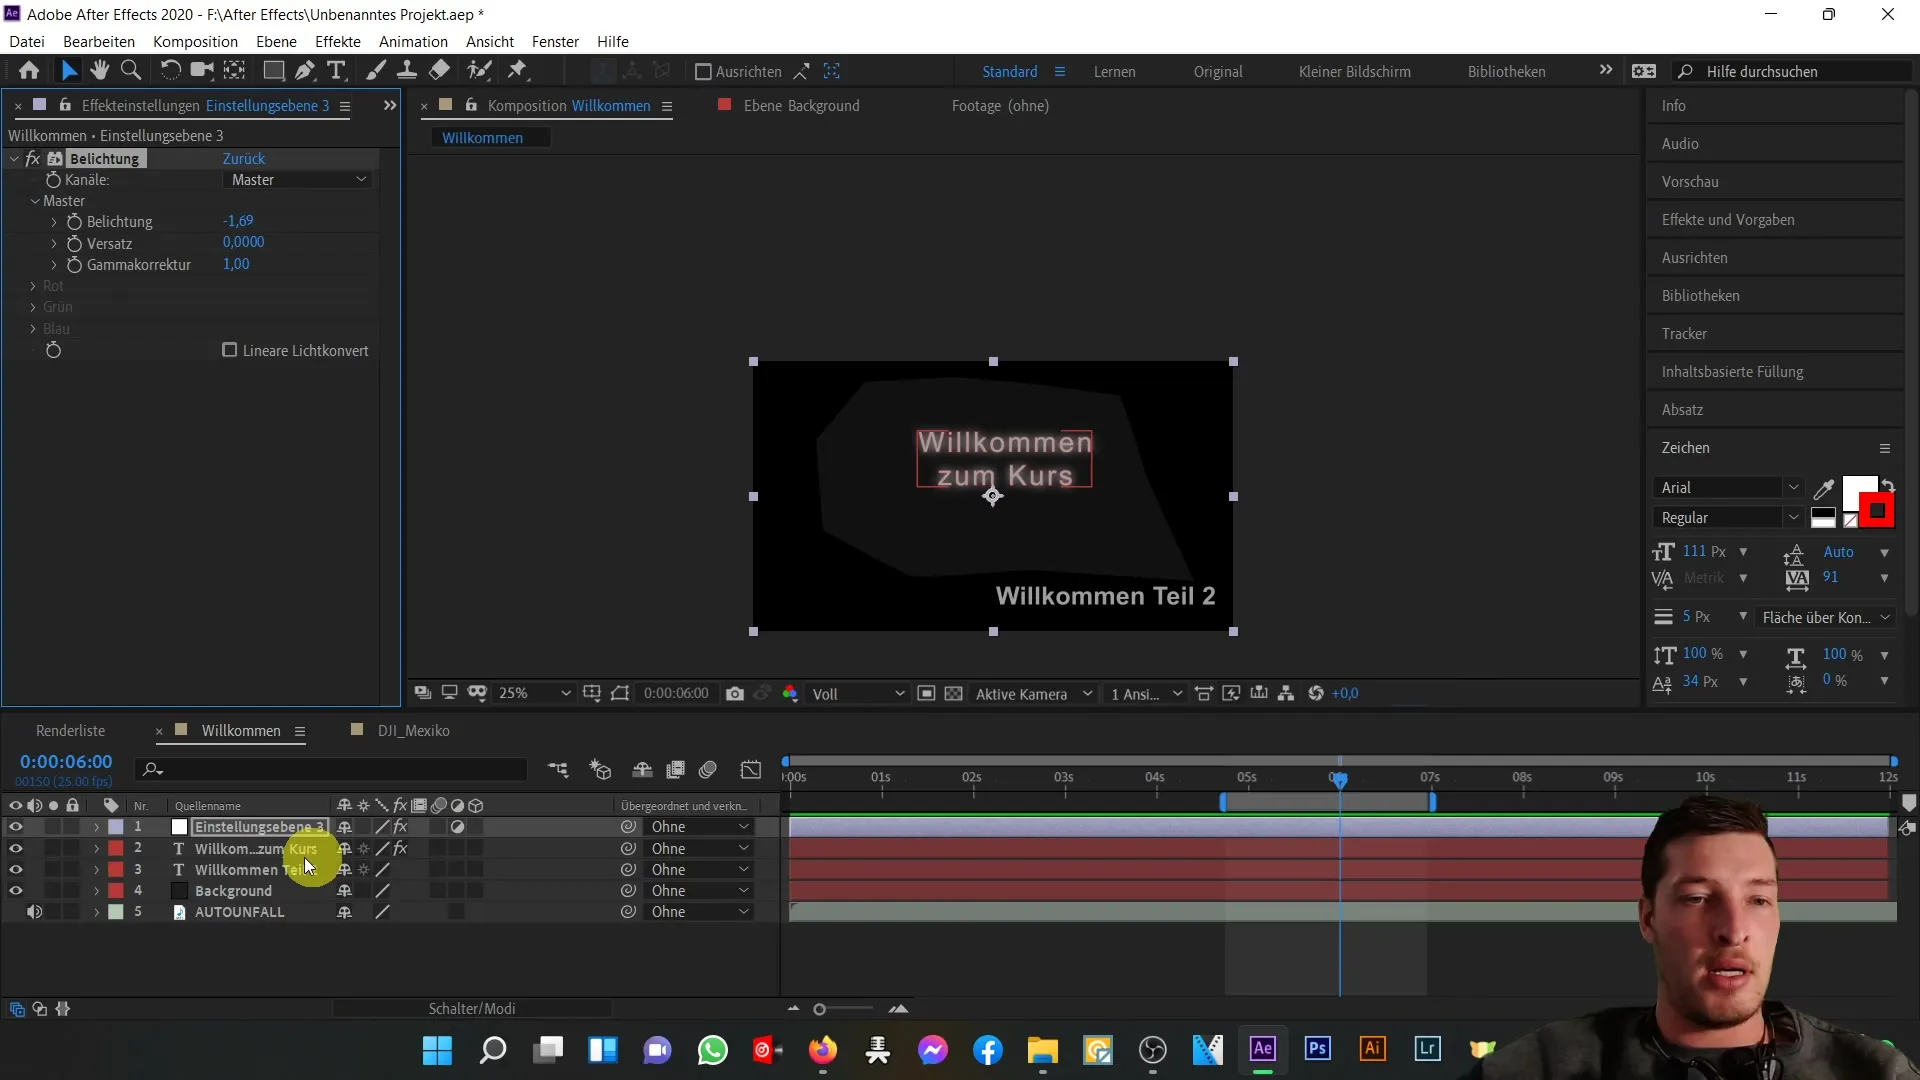The height and width of the screenshot is (1080, 1920).
Task: Click the current time 0:00:06:00 field
Action: (66, 762)
